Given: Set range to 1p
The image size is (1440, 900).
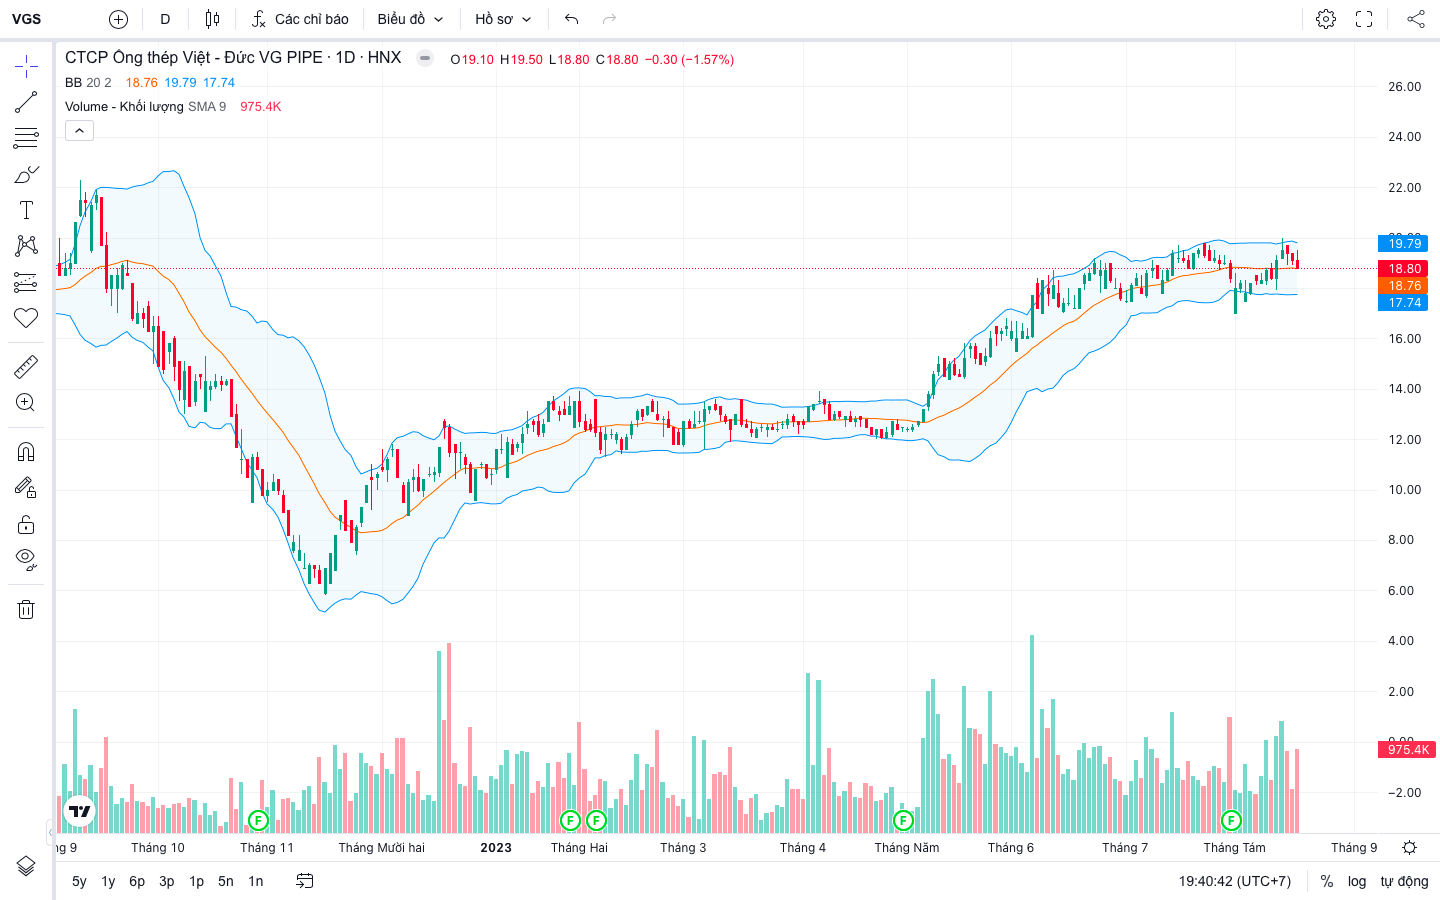Looking at the screenshot, I should (197, 881).
